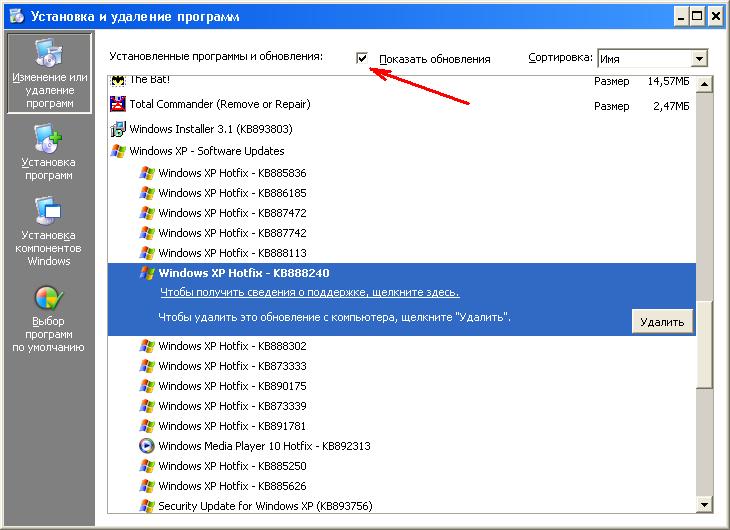Click the icon beside Hotfix KB886185

pos(147,193)
